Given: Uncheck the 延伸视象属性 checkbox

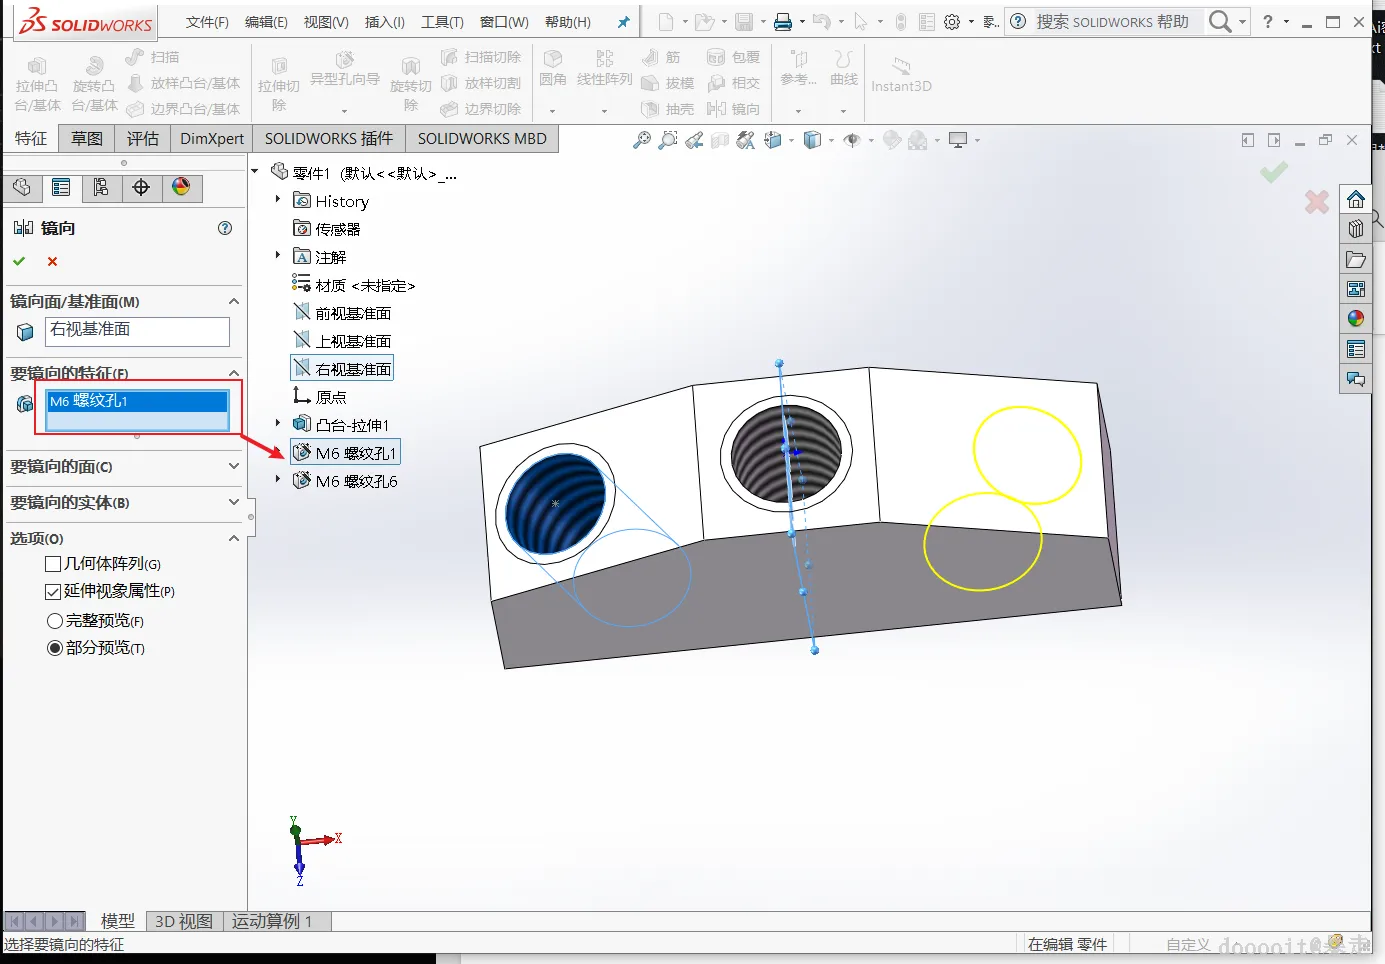Looking at the screenshot, I should click(x=54, y=592).
